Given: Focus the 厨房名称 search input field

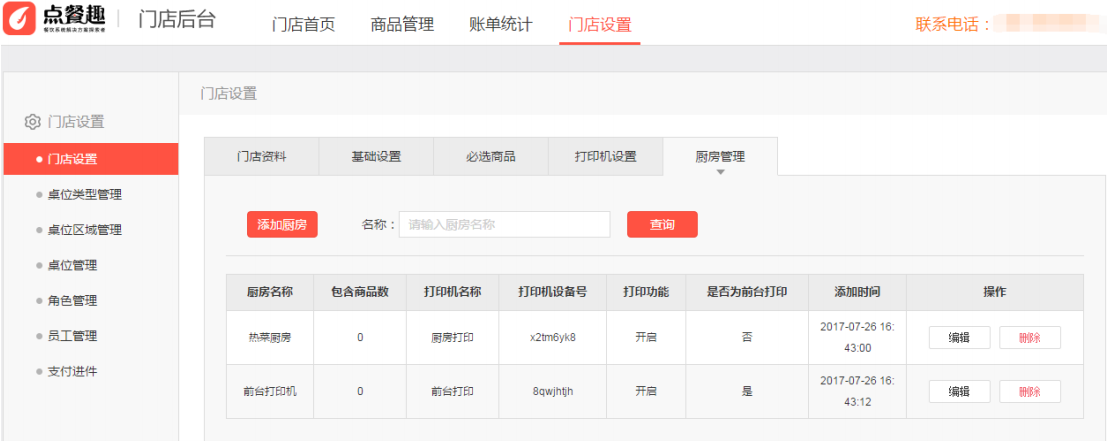Looking at the screenshot, I should click(x=504, y=225).
